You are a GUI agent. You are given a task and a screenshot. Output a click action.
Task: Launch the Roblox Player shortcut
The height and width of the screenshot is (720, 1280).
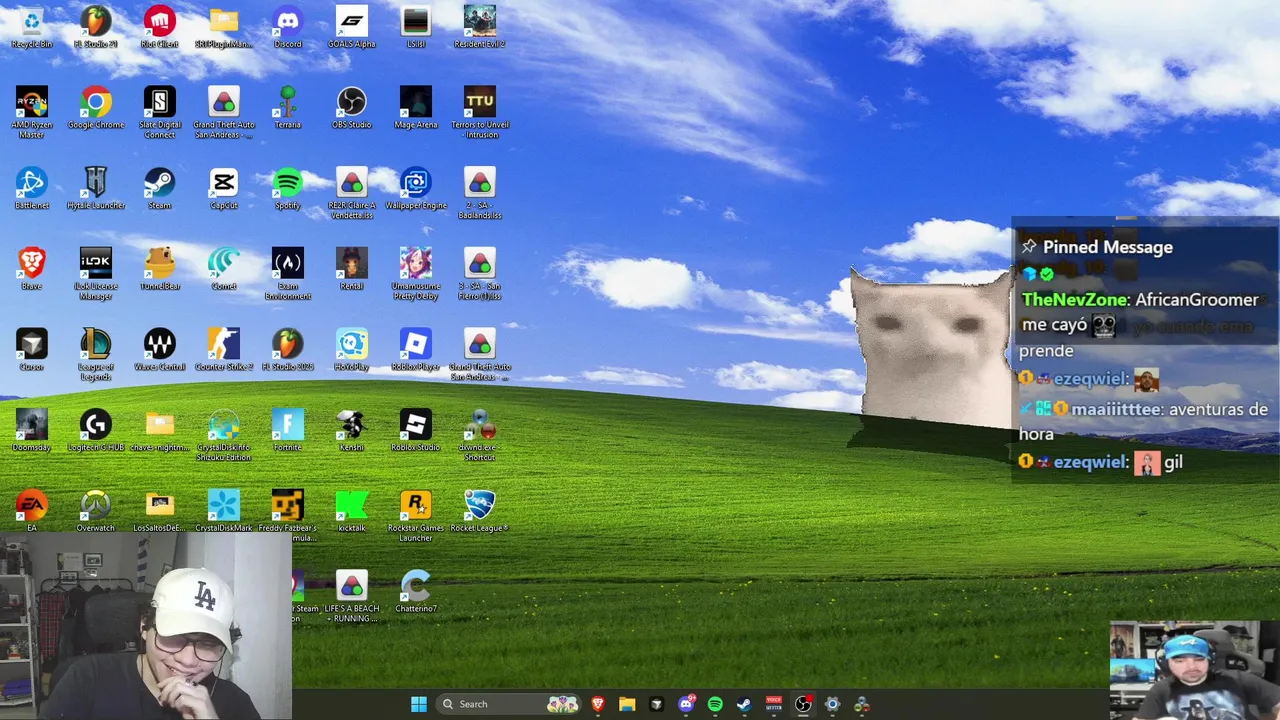coord(416,350)
